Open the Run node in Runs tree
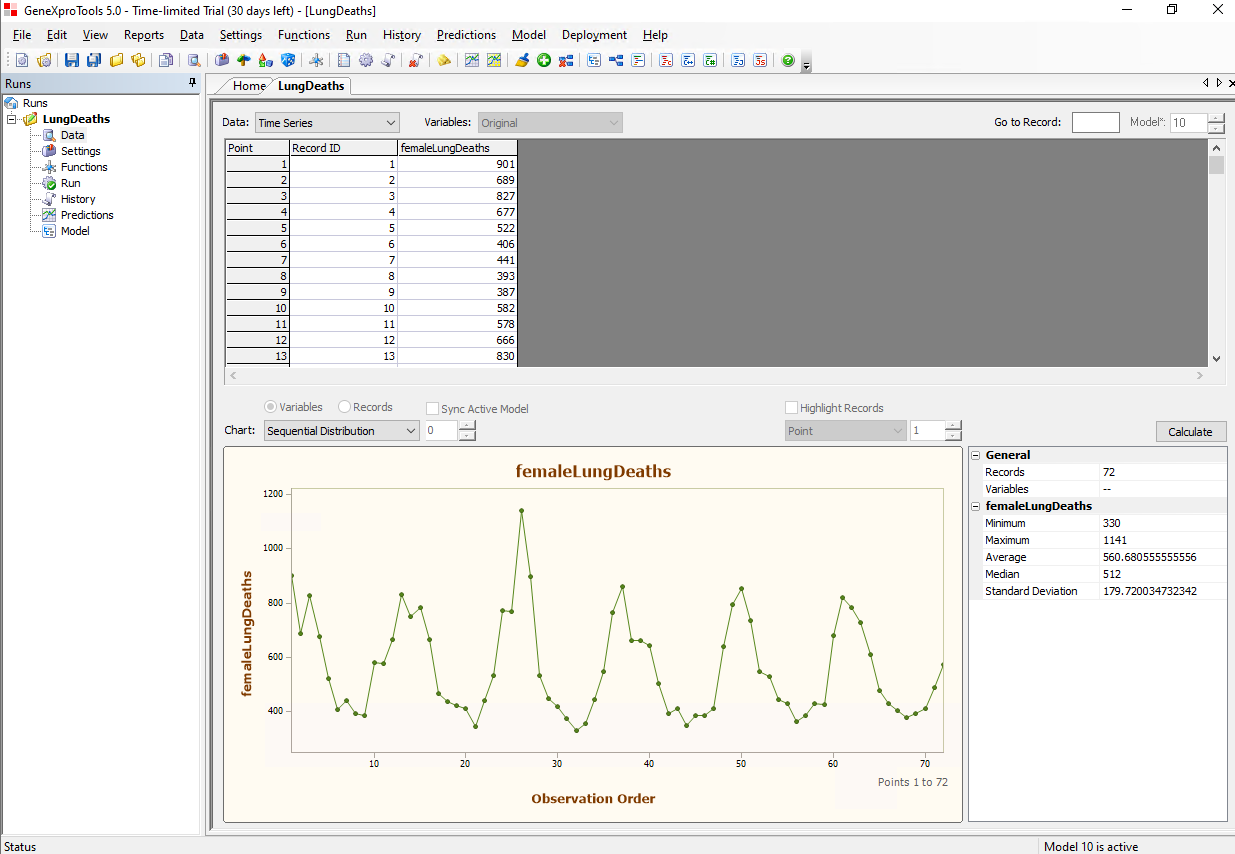The height and width of the screenshot is (854, 1235). pyautogui.click(x=70, y=183)
